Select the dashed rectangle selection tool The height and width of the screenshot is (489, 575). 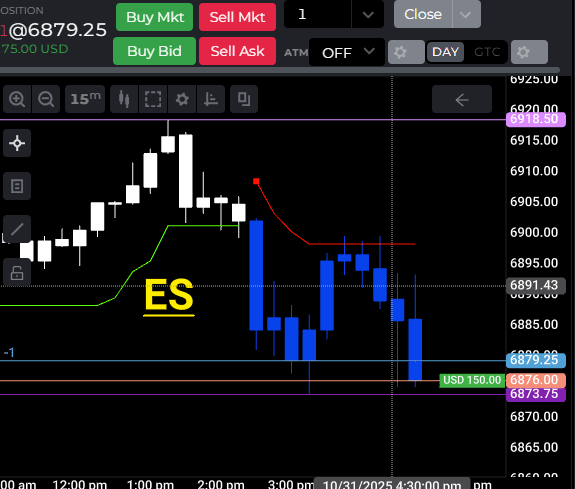[153, 99]
